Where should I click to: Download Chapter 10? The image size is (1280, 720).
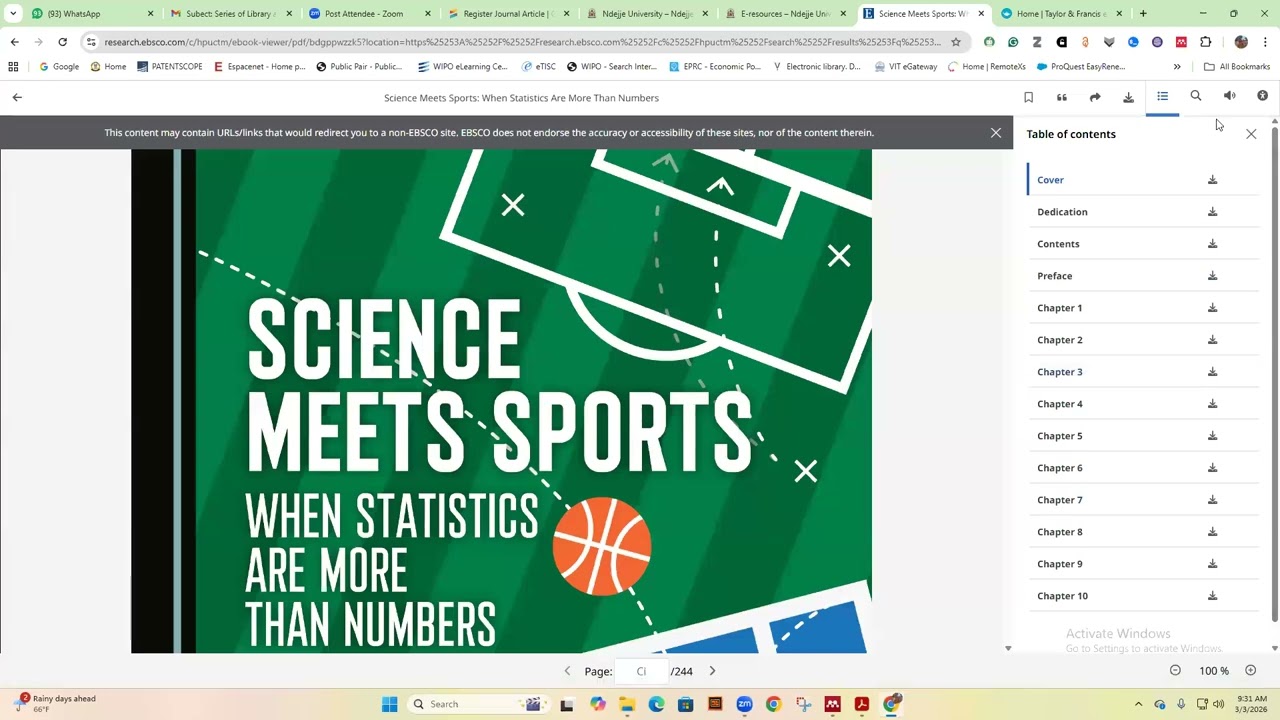[x=1212, y=596]
